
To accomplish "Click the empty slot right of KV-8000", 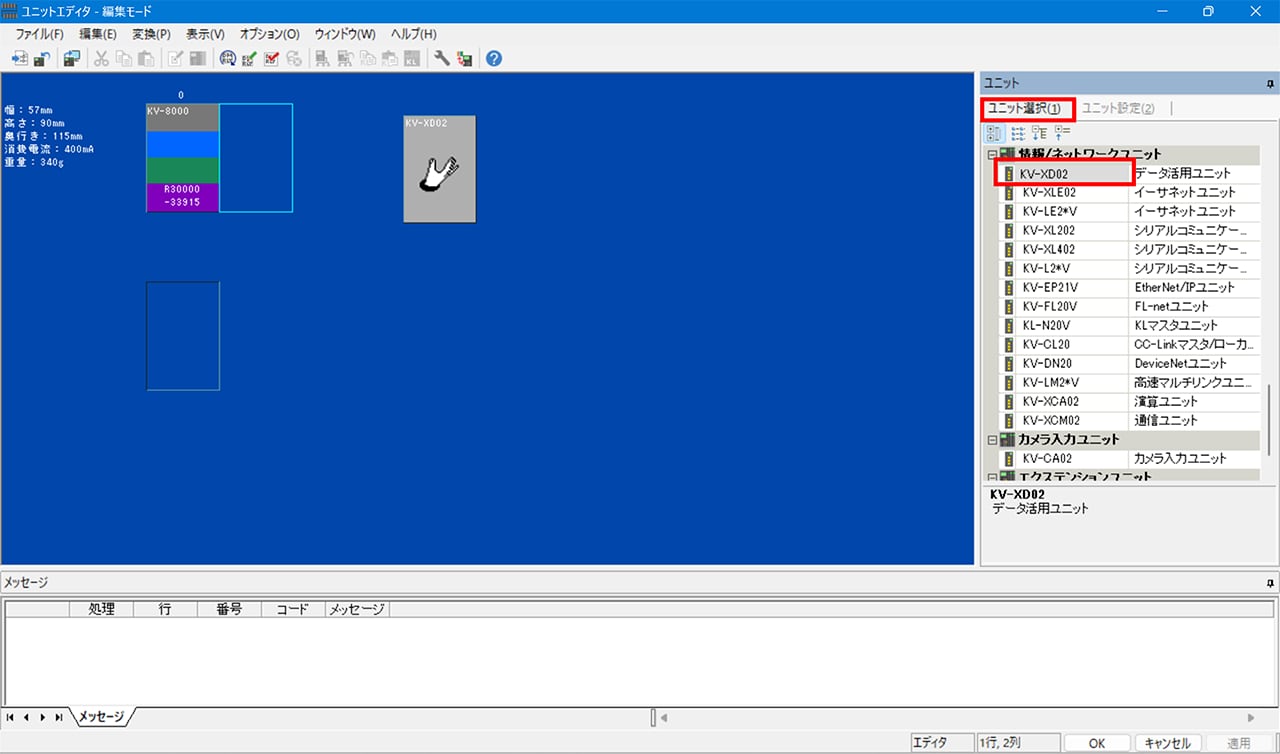I will (x=256, y=158).
